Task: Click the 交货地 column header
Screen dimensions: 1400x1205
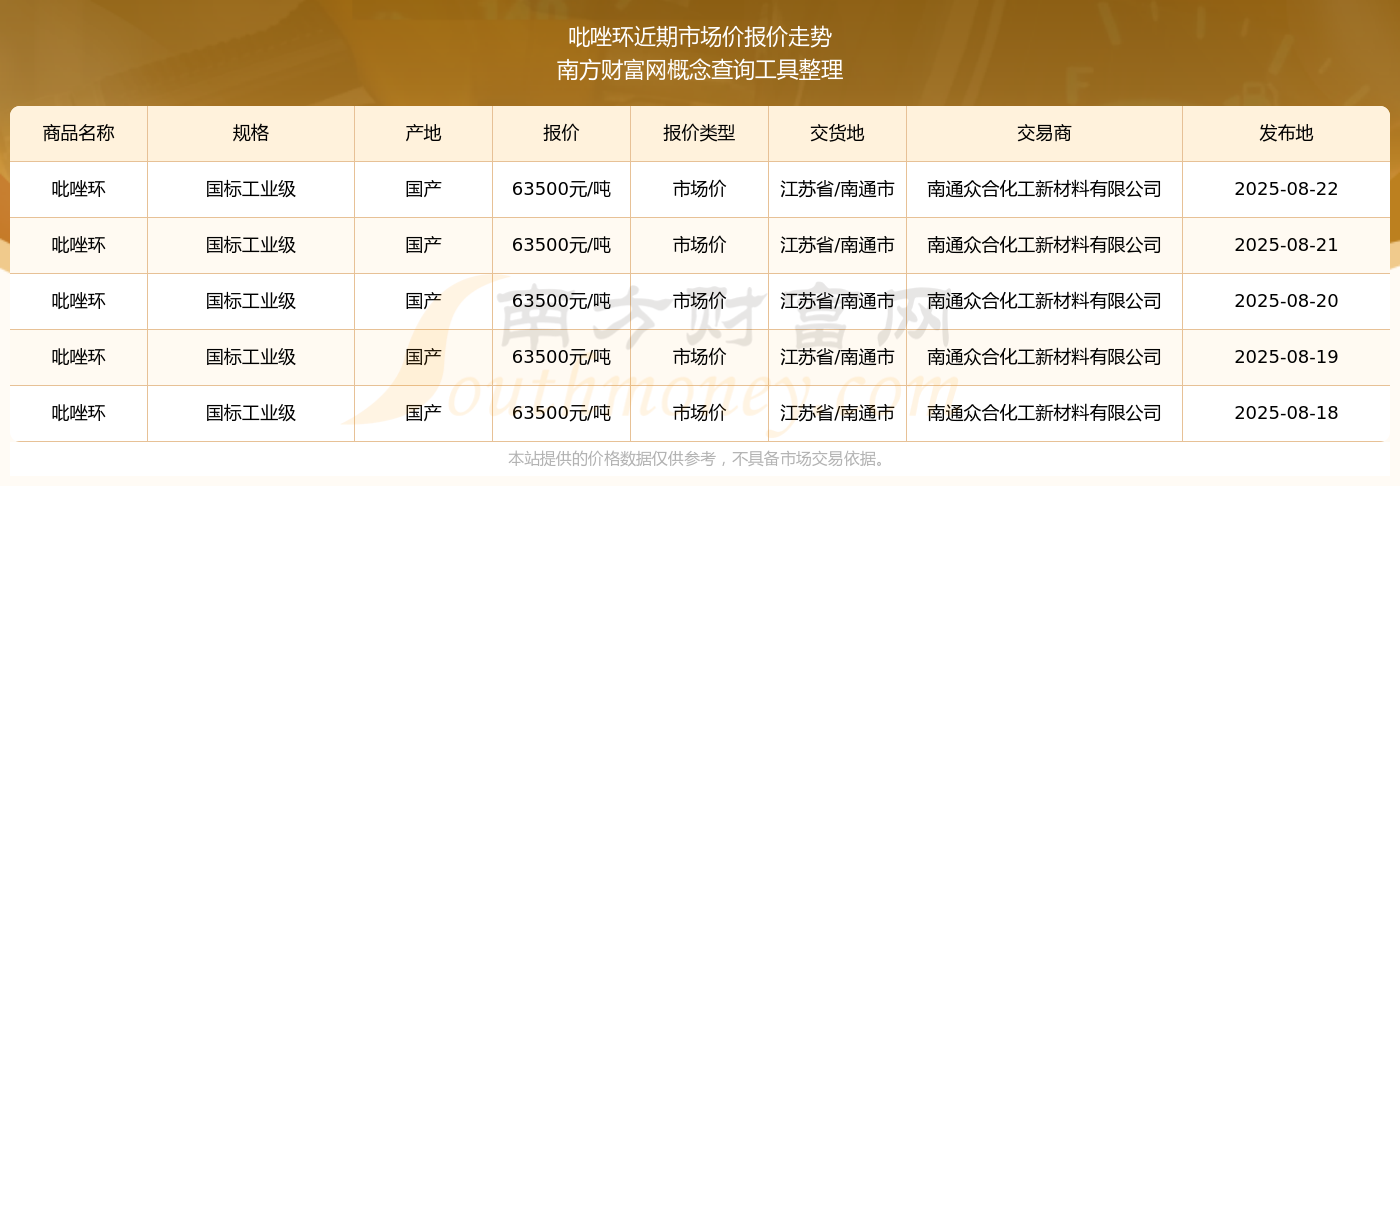Action: 837,133
